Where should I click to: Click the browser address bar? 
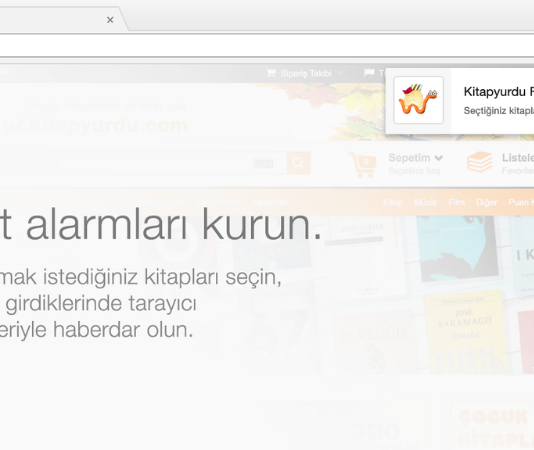pos(267,46)
